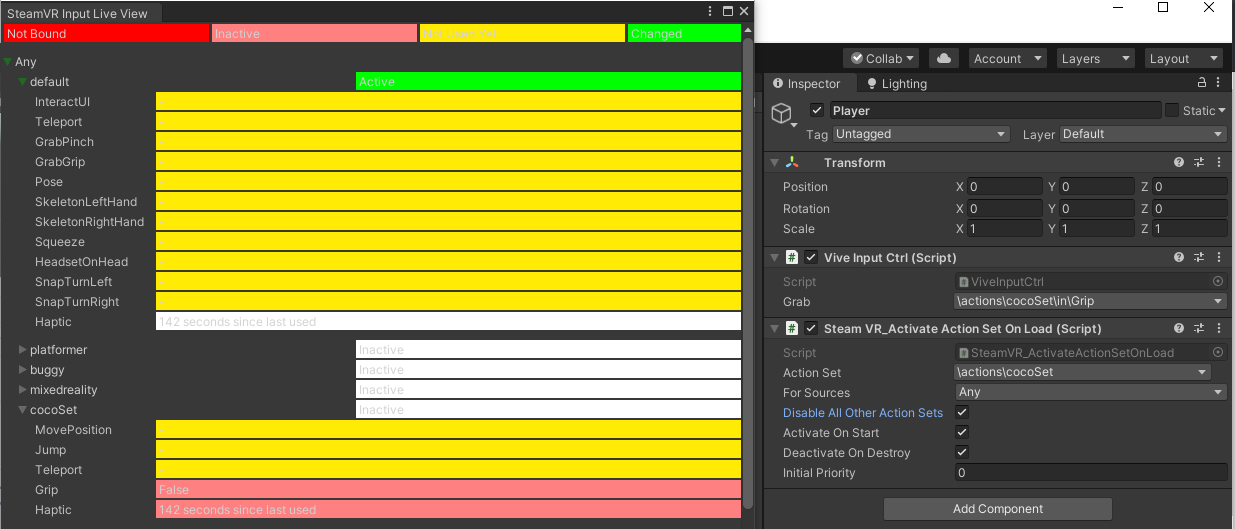Click the Player name field
The height and width of the screenshot is (529, 1235).
pos(995,110)
